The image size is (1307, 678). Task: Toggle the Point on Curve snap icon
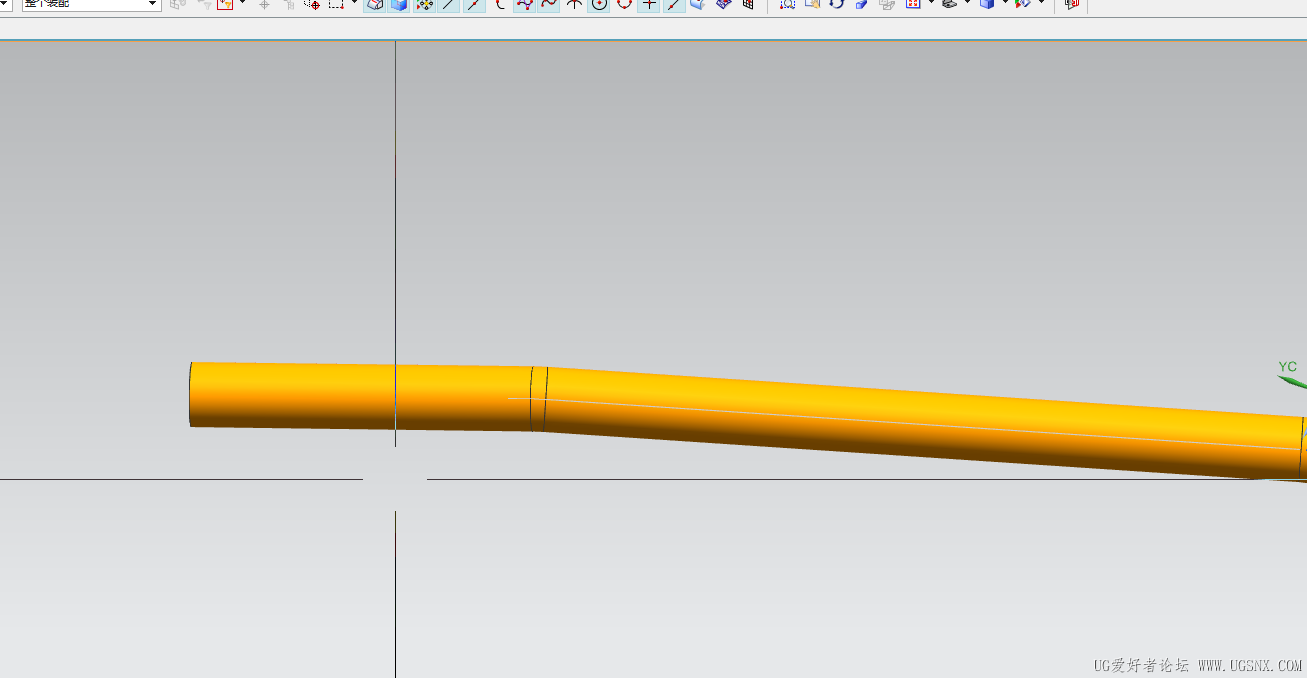pyautogui.click(x=674, y=5)
